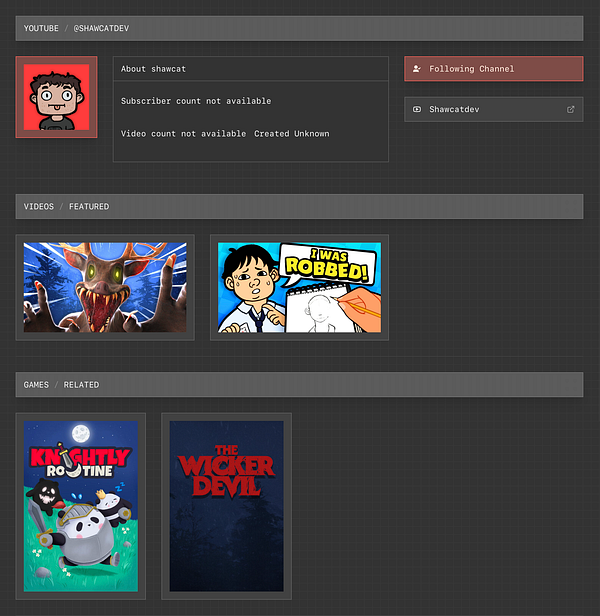
Task: Click the YOUTUBE breadcrumb text
Action: (x=41, y=28)
